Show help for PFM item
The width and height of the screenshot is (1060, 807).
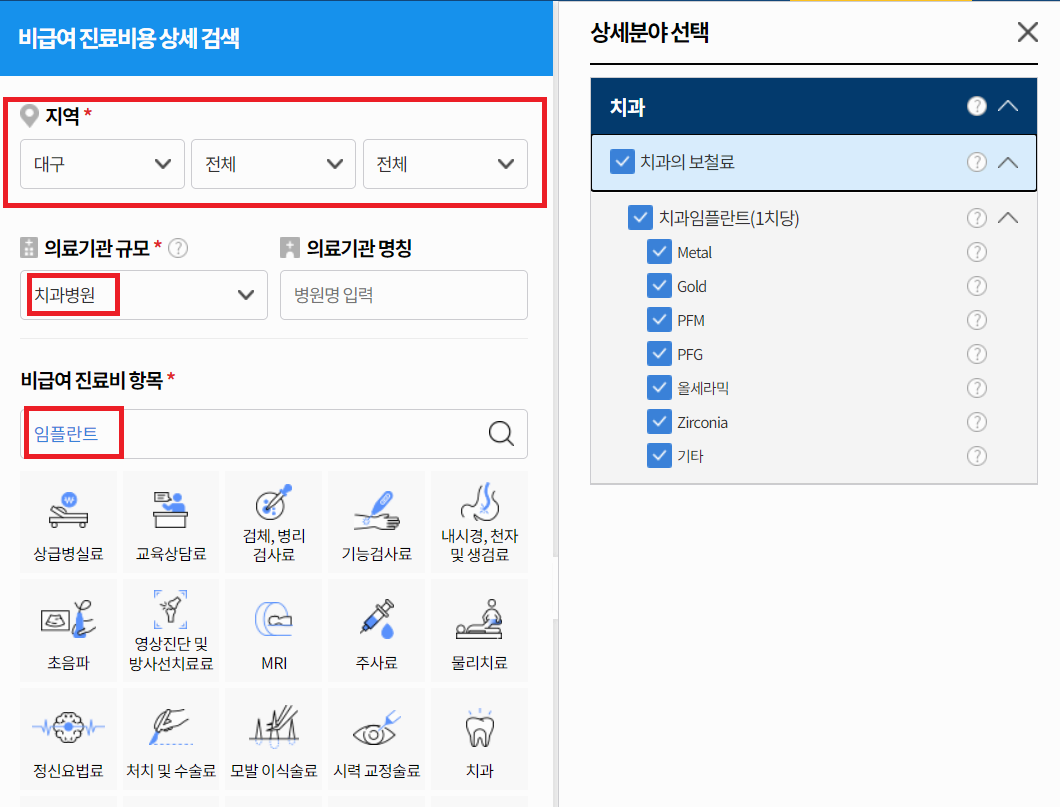tap(976, 320)
